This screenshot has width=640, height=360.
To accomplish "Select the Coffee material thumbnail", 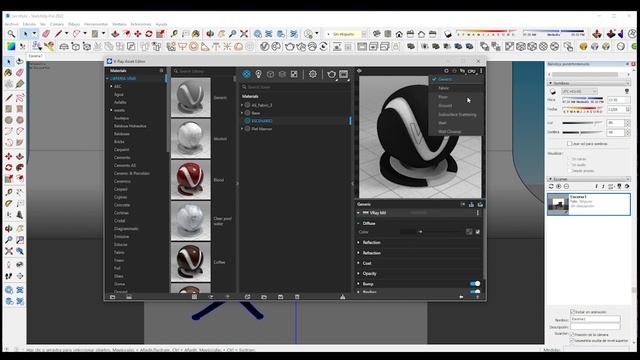I will 191,262.
